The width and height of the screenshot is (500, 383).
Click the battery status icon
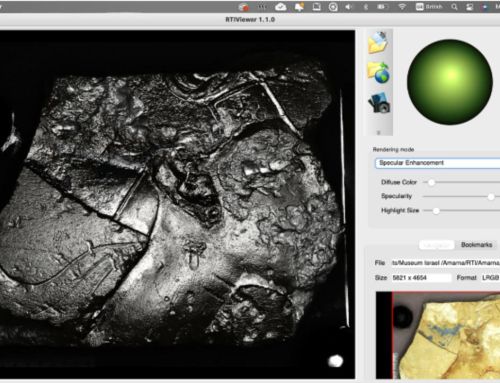click(x=382, y=7)
